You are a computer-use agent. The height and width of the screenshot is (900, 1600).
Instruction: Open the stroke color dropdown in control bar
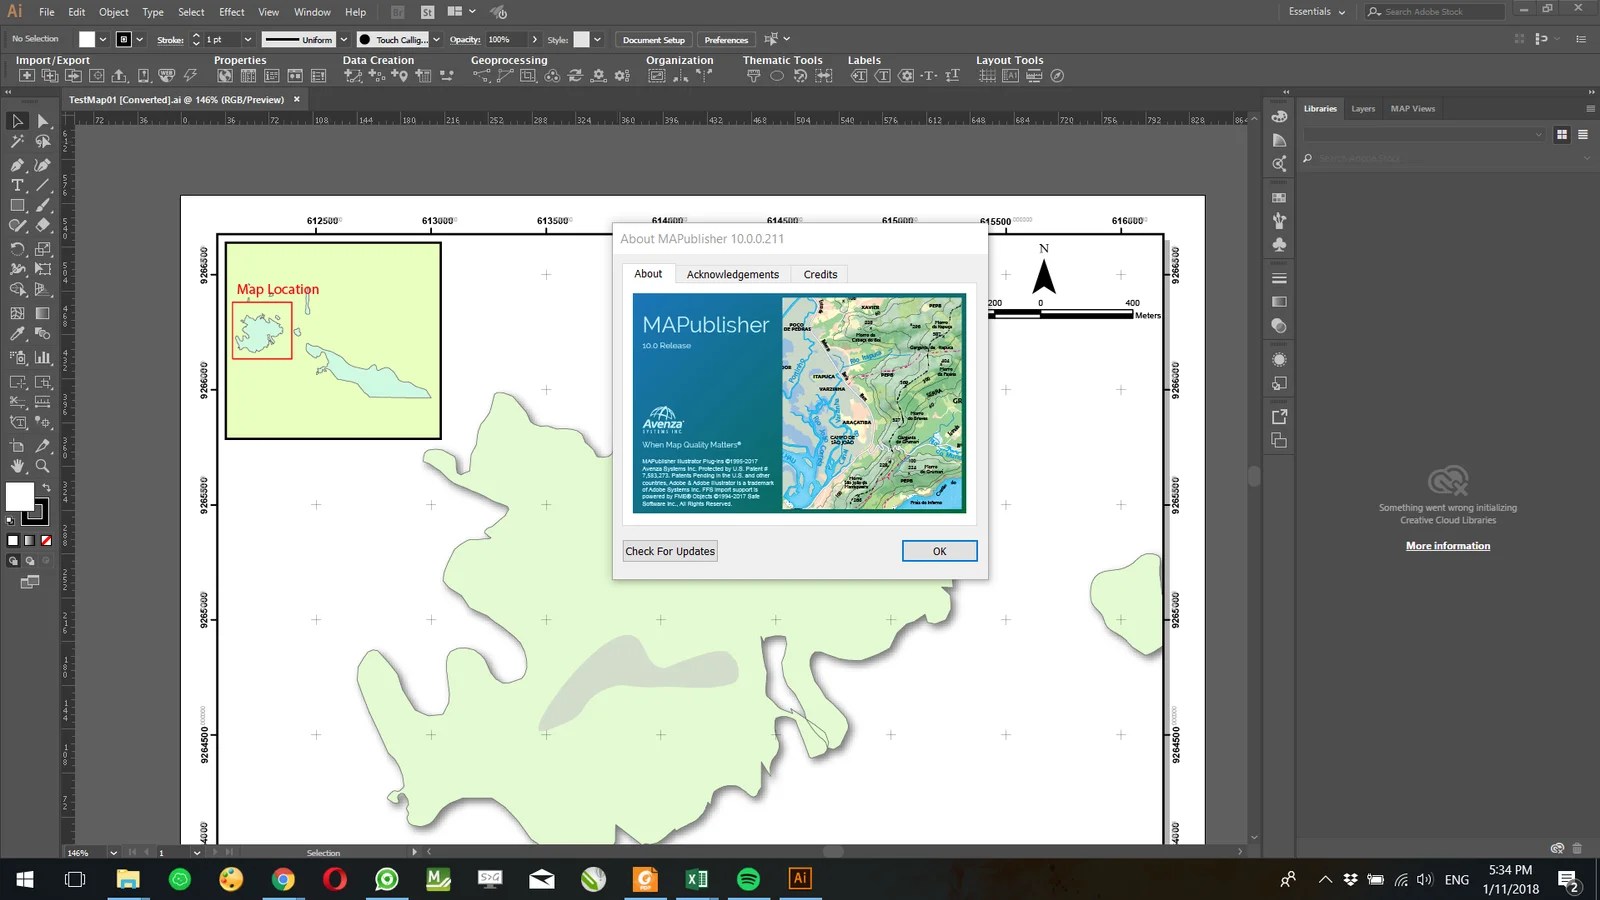(x=139, y=40)
